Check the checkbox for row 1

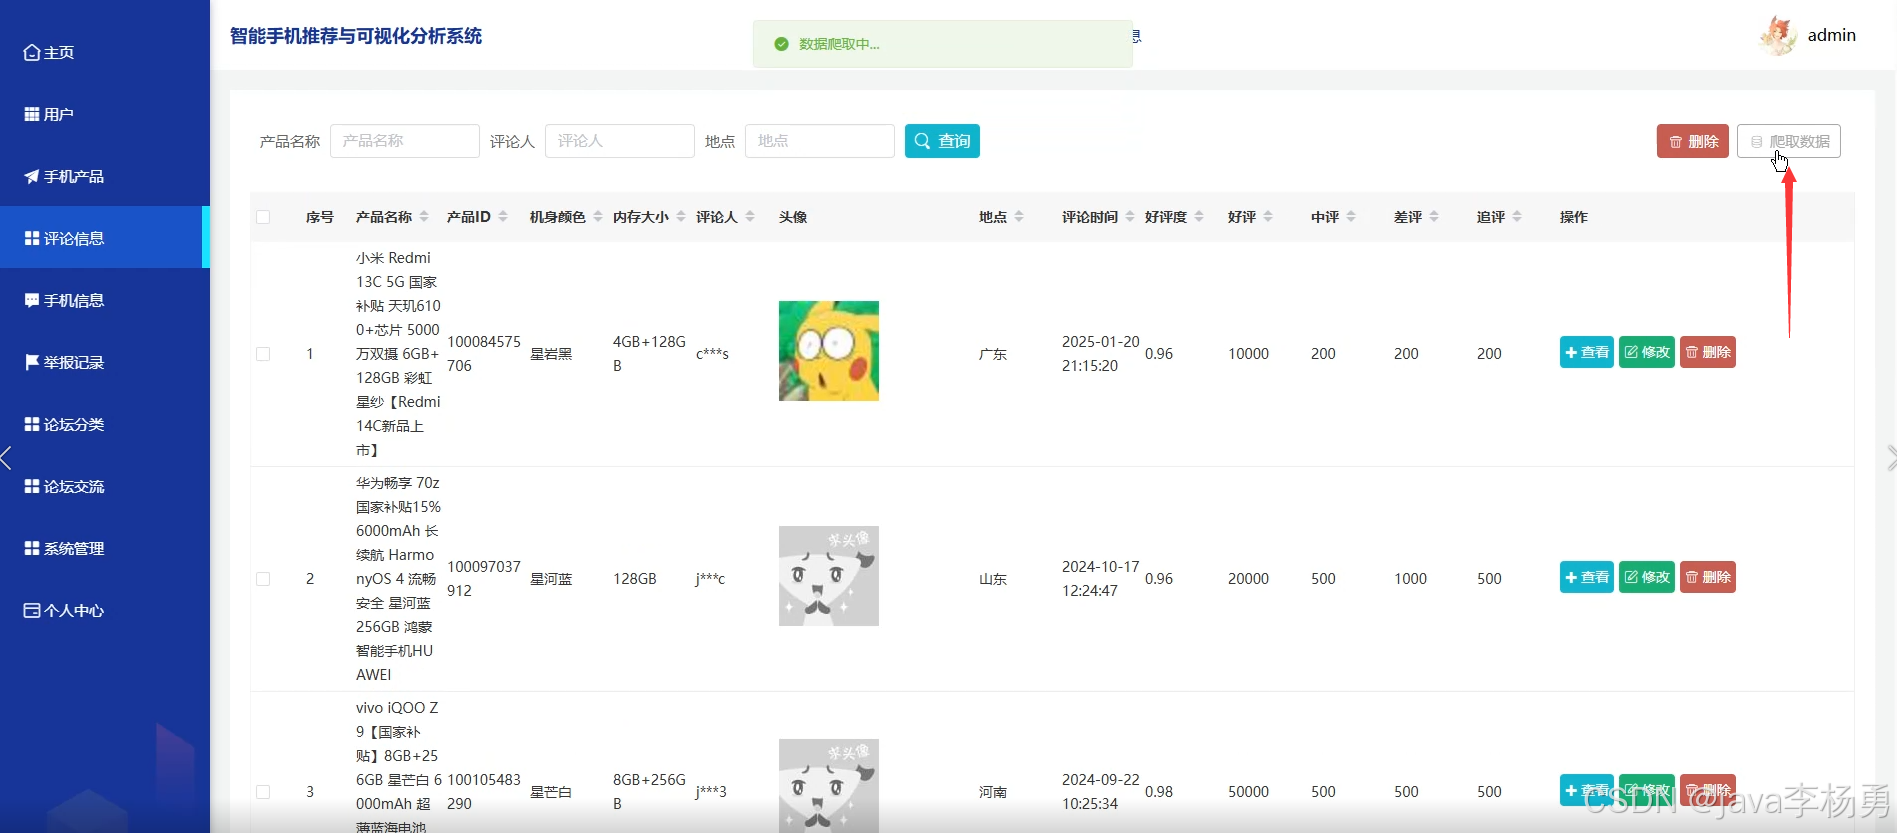pyautogui.click(x=263, y=354)
